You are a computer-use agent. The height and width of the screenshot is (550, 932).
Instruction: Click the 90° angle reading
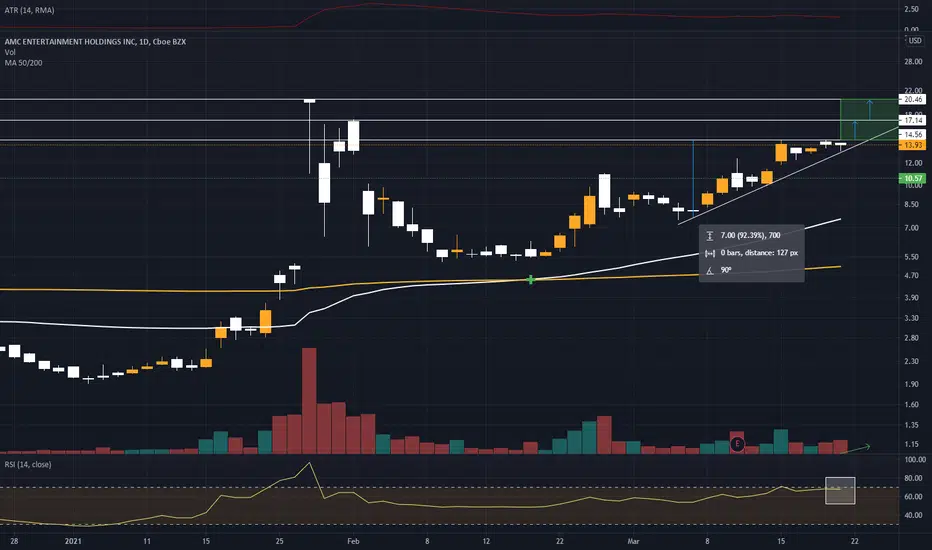click(x=726, y=271)
